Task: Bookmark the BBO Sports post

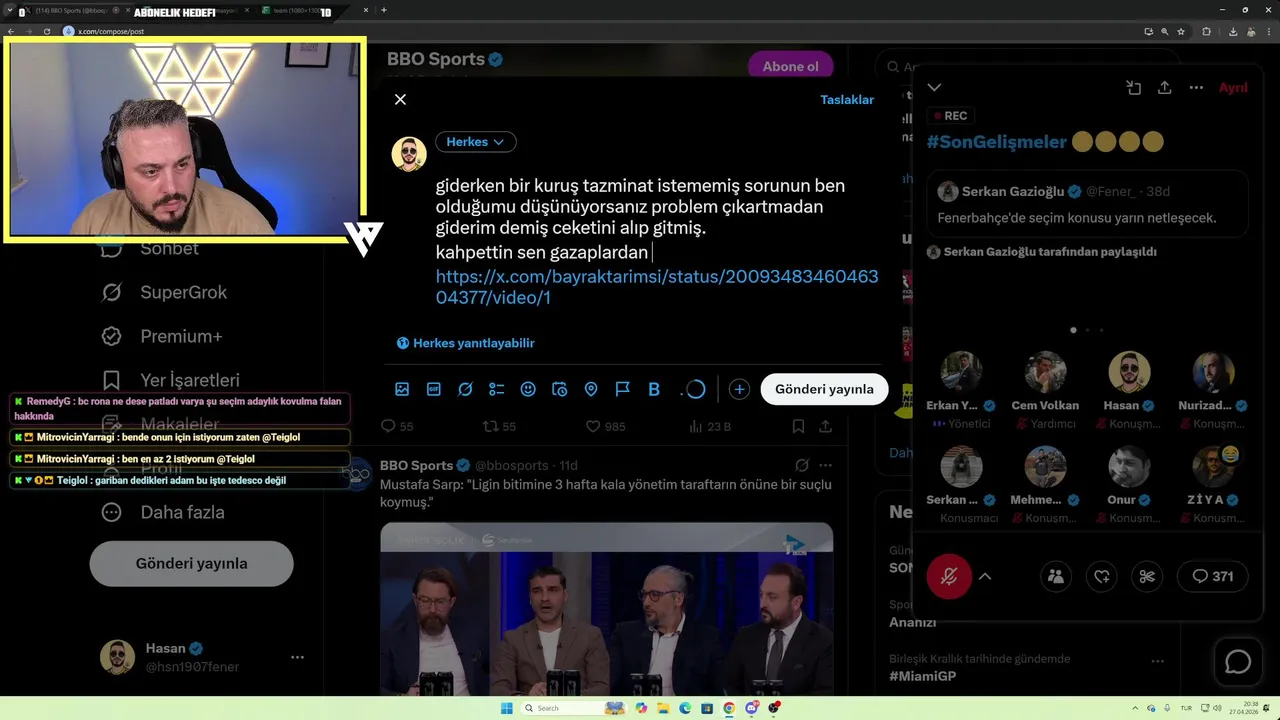Action: [x=797, y=426]
